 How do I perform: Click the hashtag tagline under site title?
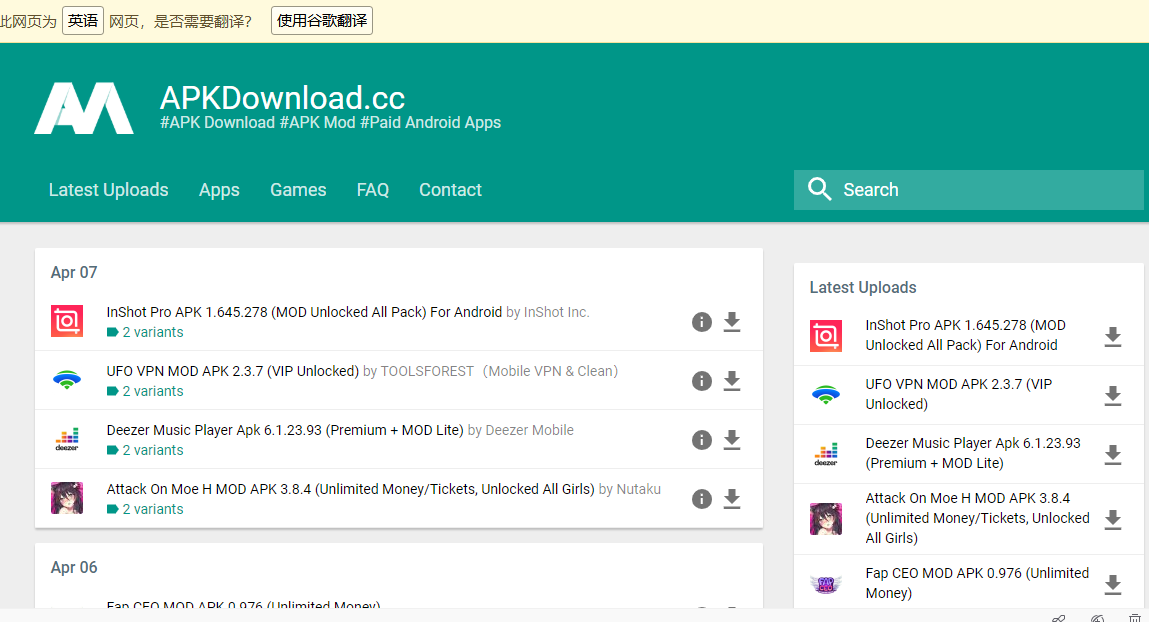330,122
